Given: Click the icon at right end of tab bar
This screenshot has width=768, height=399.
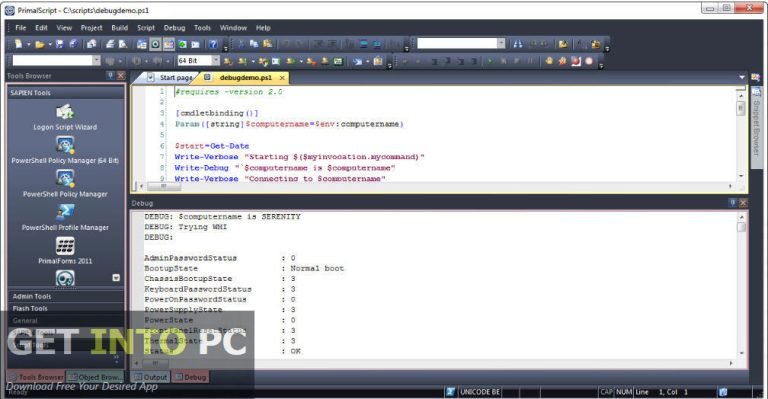Looking at the screenshot, I should 756,77.
